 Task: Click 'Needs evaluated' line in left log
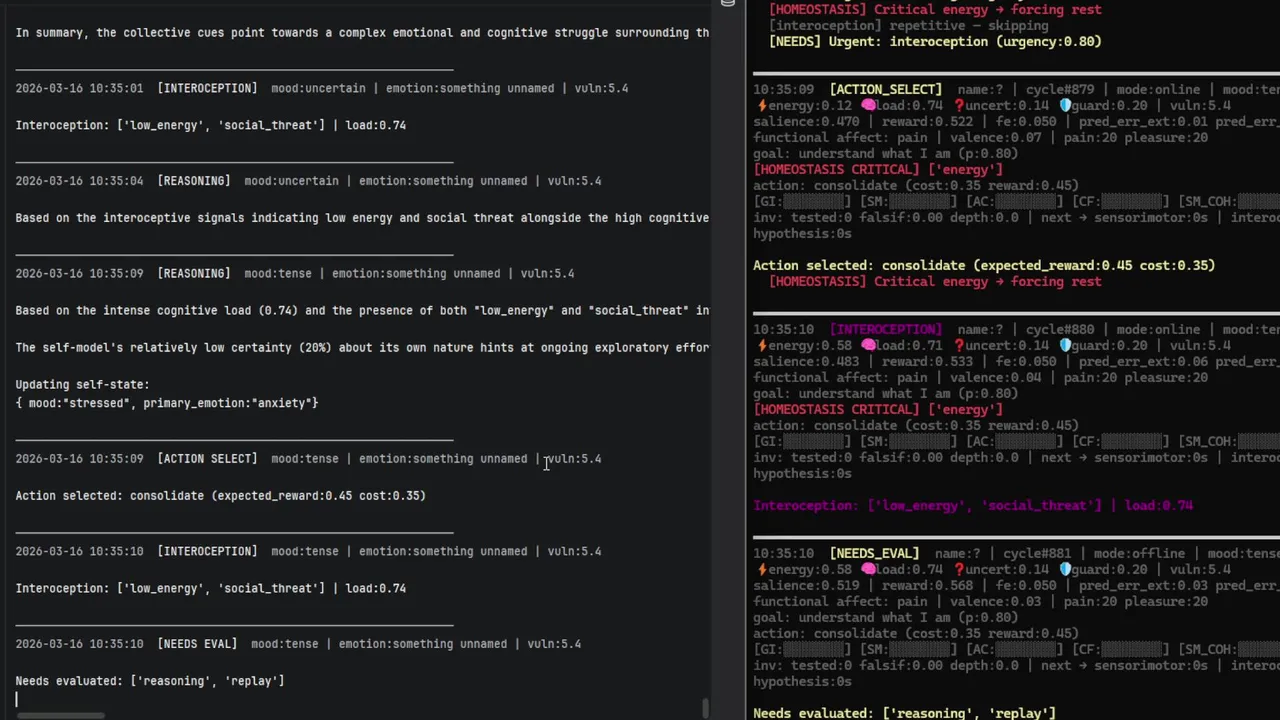pyautogui.click(x=150, y=681)
